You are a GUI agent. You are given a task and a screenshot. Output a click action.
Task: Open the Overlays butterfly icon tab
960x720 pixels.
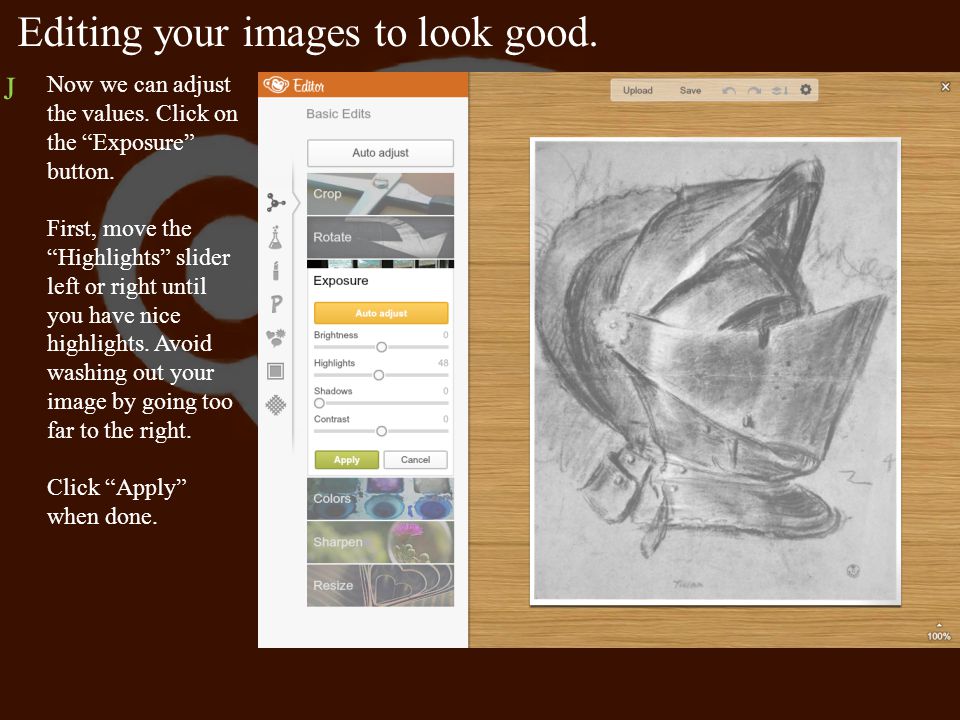click(x=276, y=337)
